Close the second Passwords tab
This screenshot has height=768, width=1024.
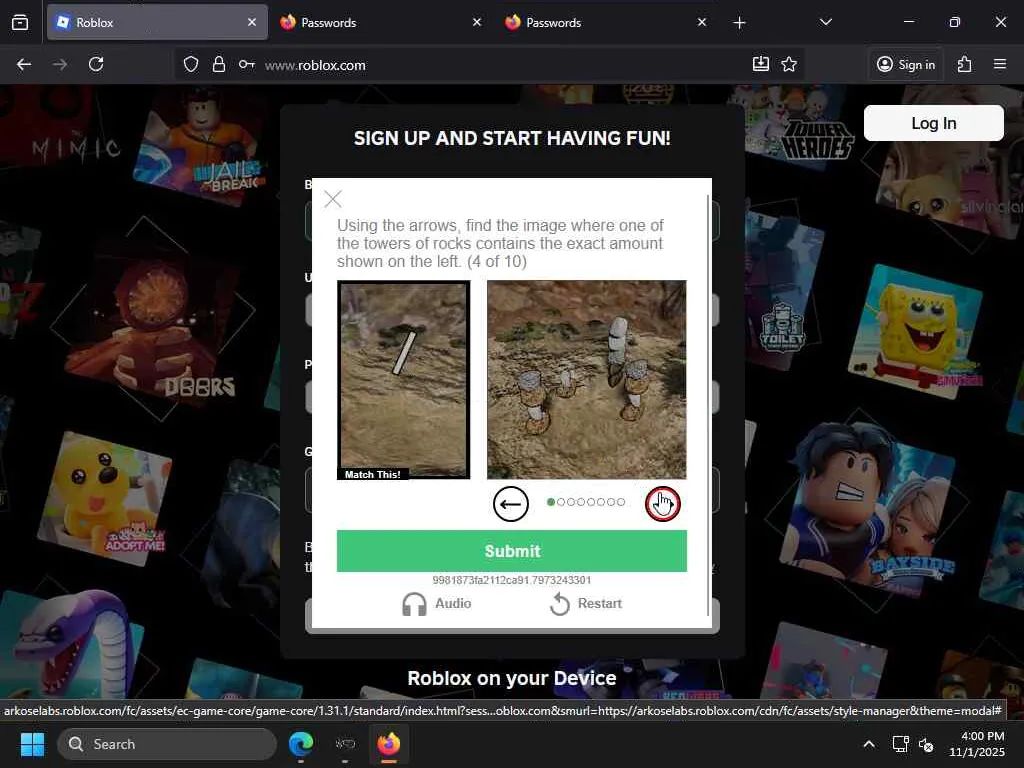702,22
